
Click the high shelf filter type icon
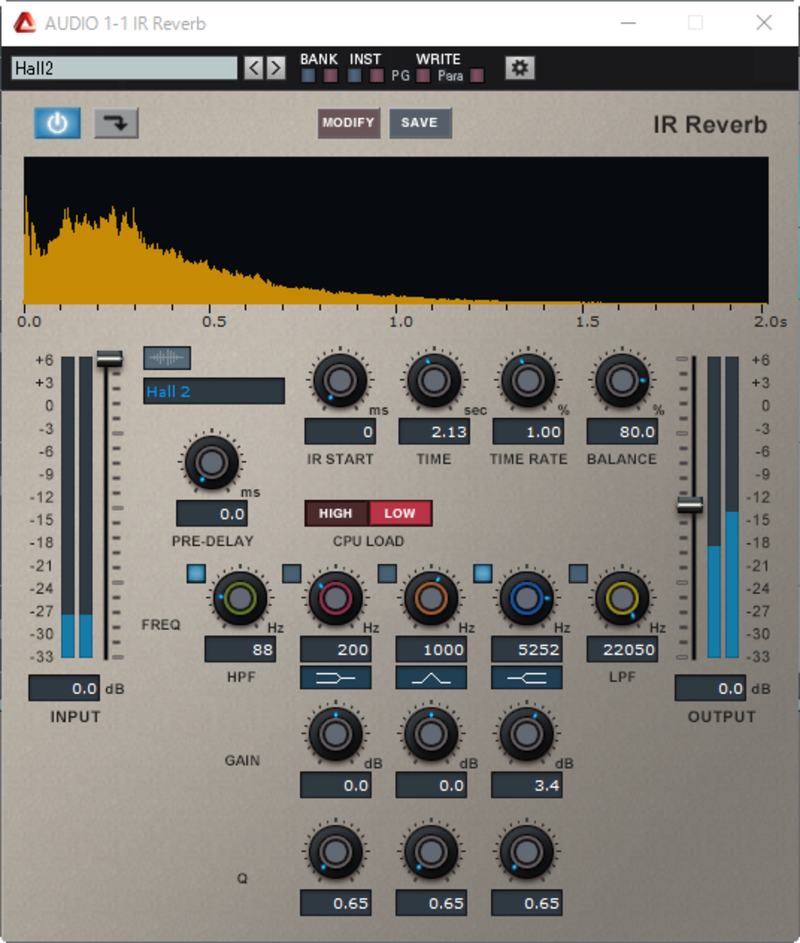tap(526, 678)
